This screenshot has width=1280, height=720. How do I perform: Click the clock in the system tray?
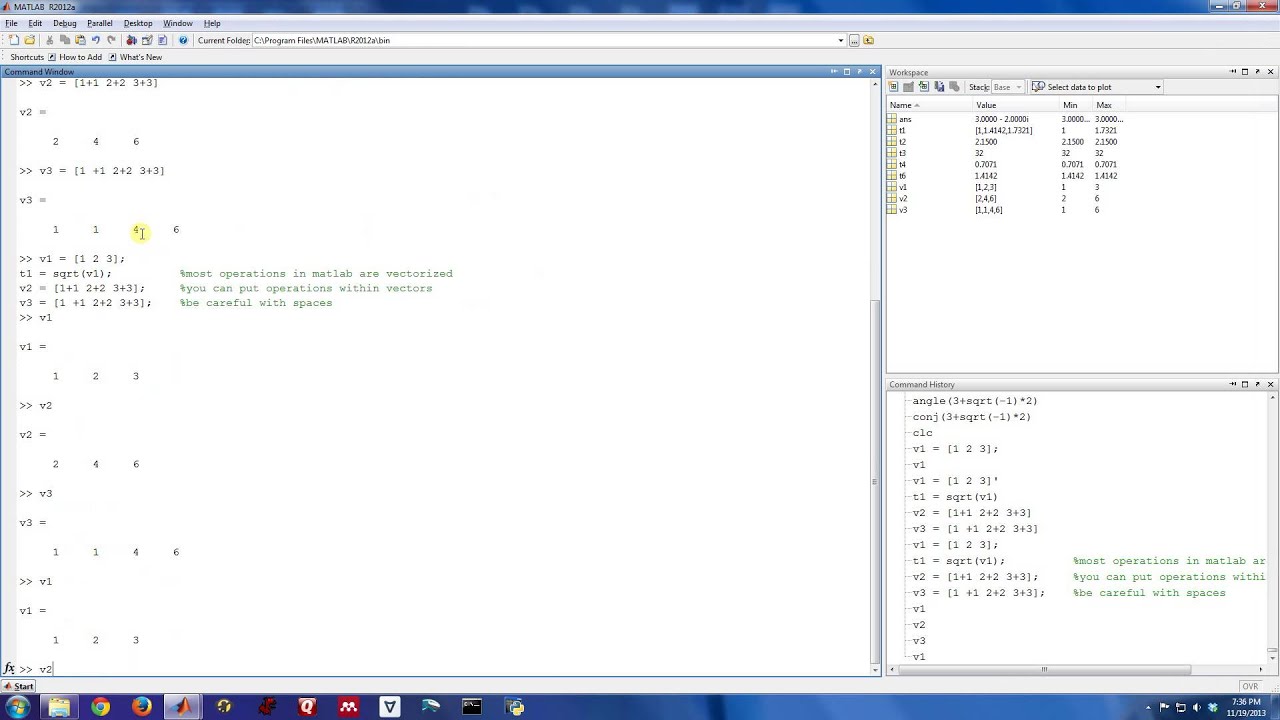pyautogui.click(x=1247, y=707)
